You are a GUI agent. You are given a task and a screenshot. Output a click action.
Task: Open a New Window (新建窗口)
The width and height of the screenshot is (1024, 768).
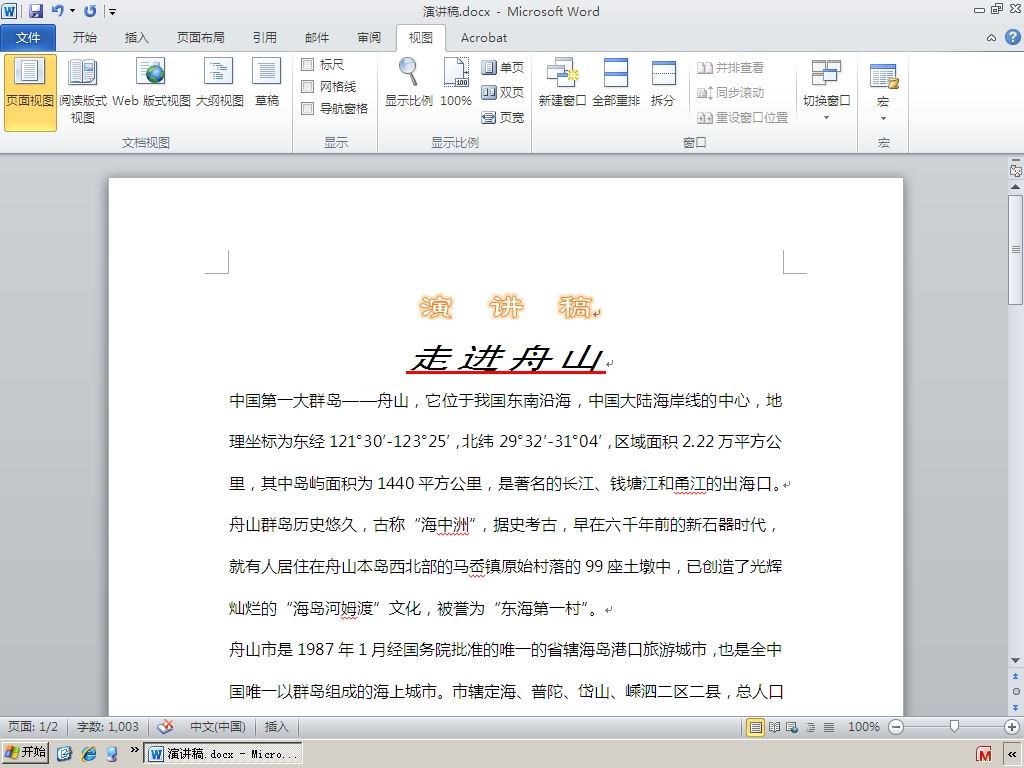[562, 82]
